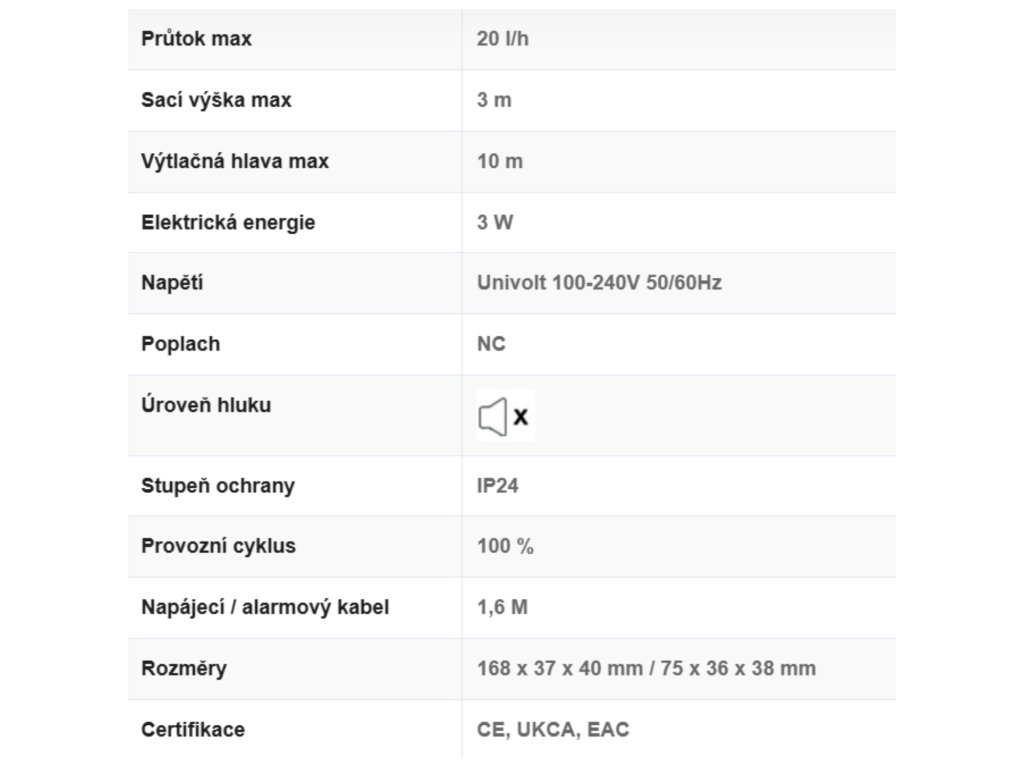Click the muted speaker noise level icon

505,416
